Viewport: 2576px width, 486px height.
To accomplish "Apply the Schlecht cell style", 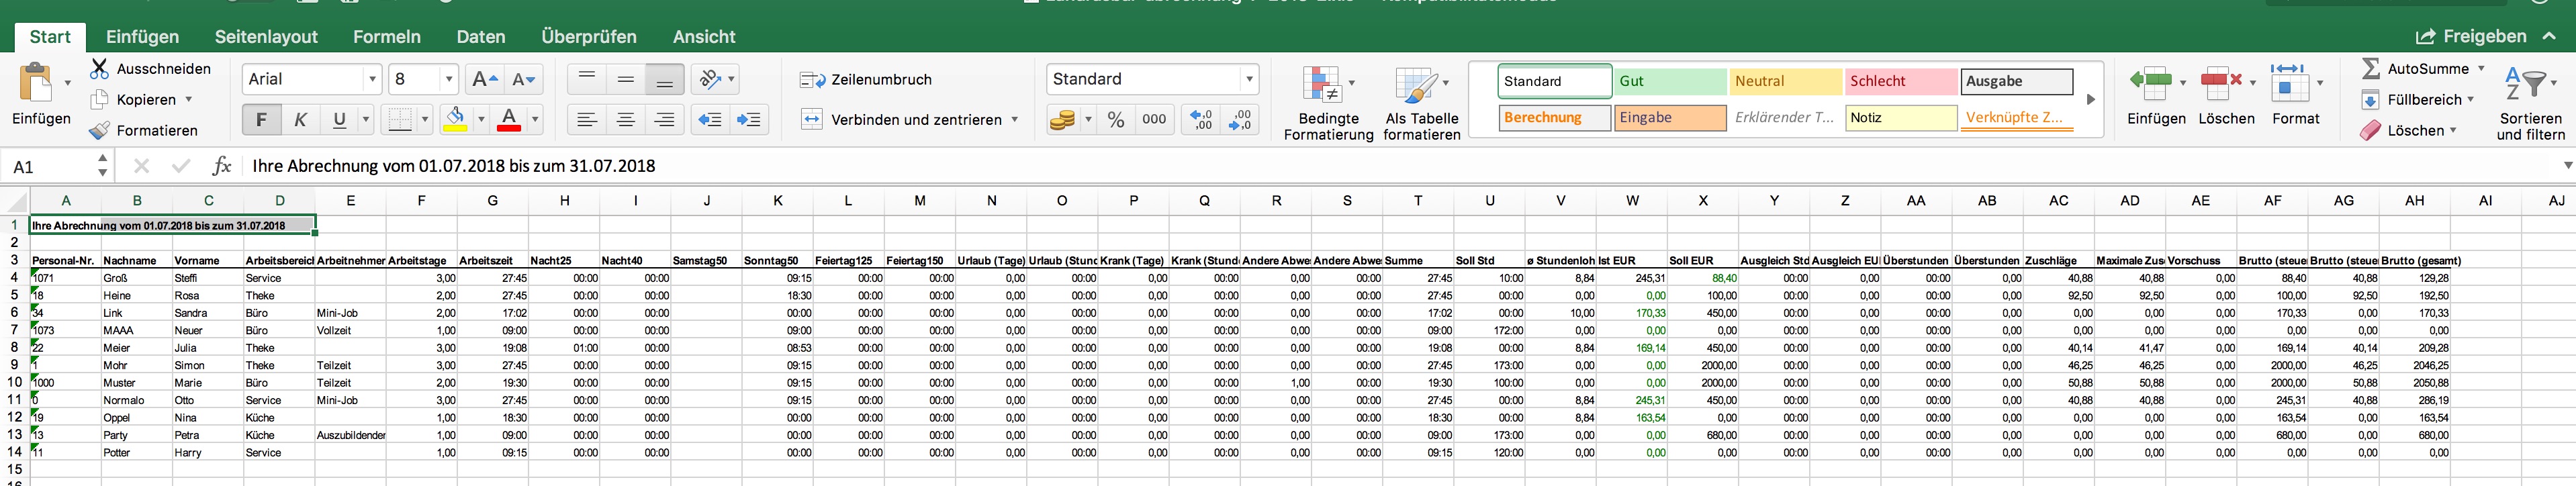I will (1901, 82).
